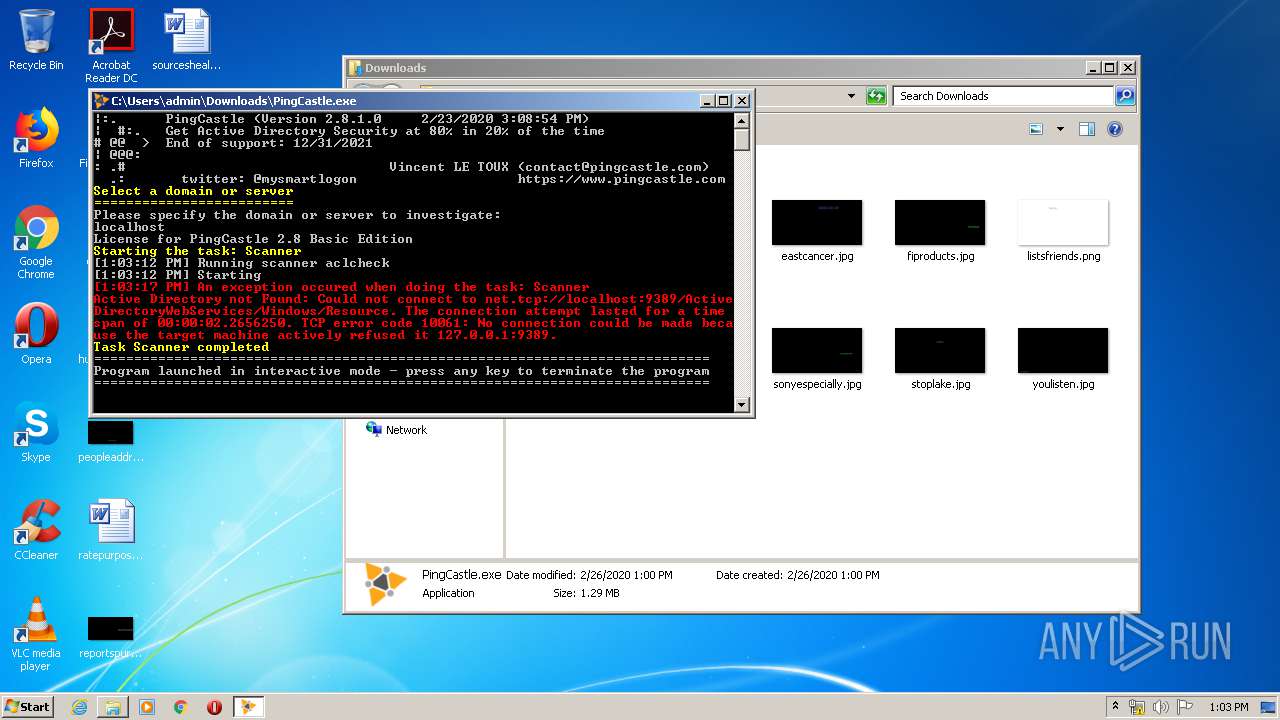The image size is (1280, 720).
Task: Open Windows Media Player from taskbar
Action: (x=147, y=707)
